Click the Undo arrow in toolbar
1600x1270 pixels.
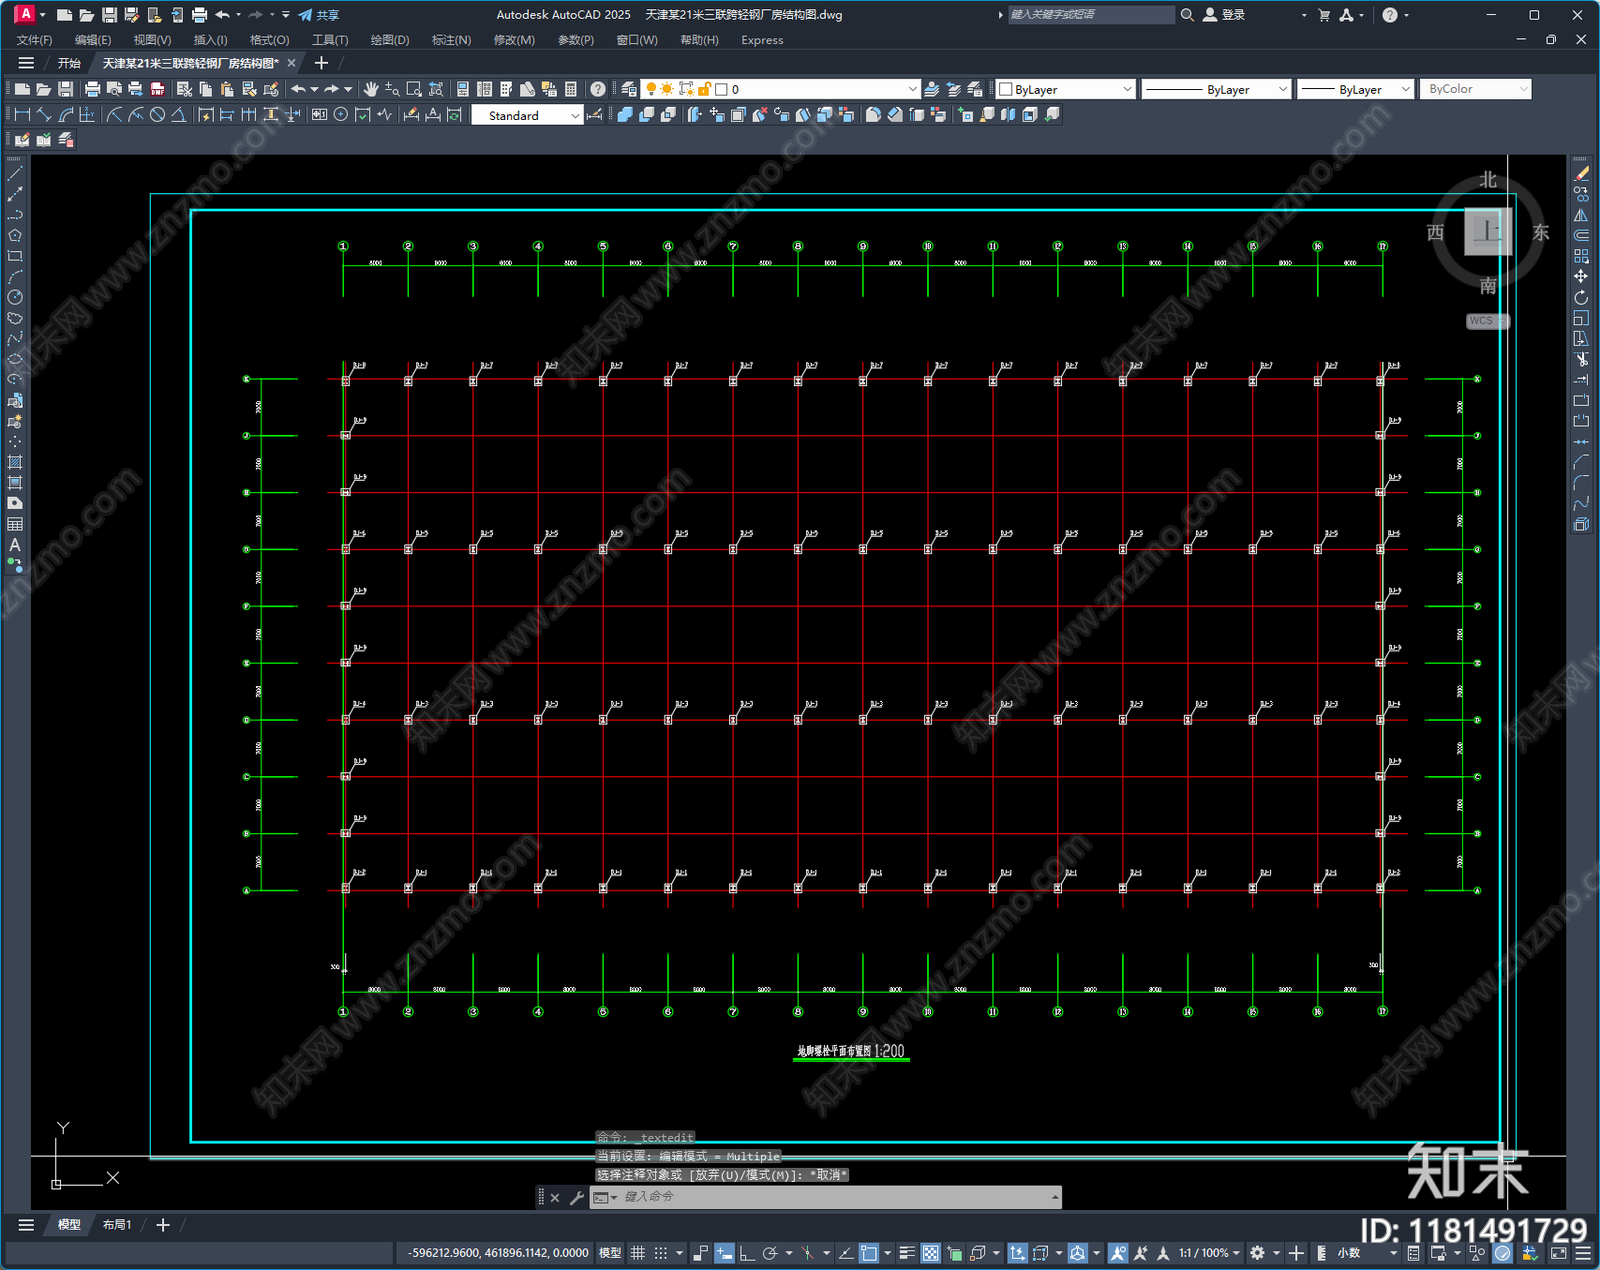298,89
